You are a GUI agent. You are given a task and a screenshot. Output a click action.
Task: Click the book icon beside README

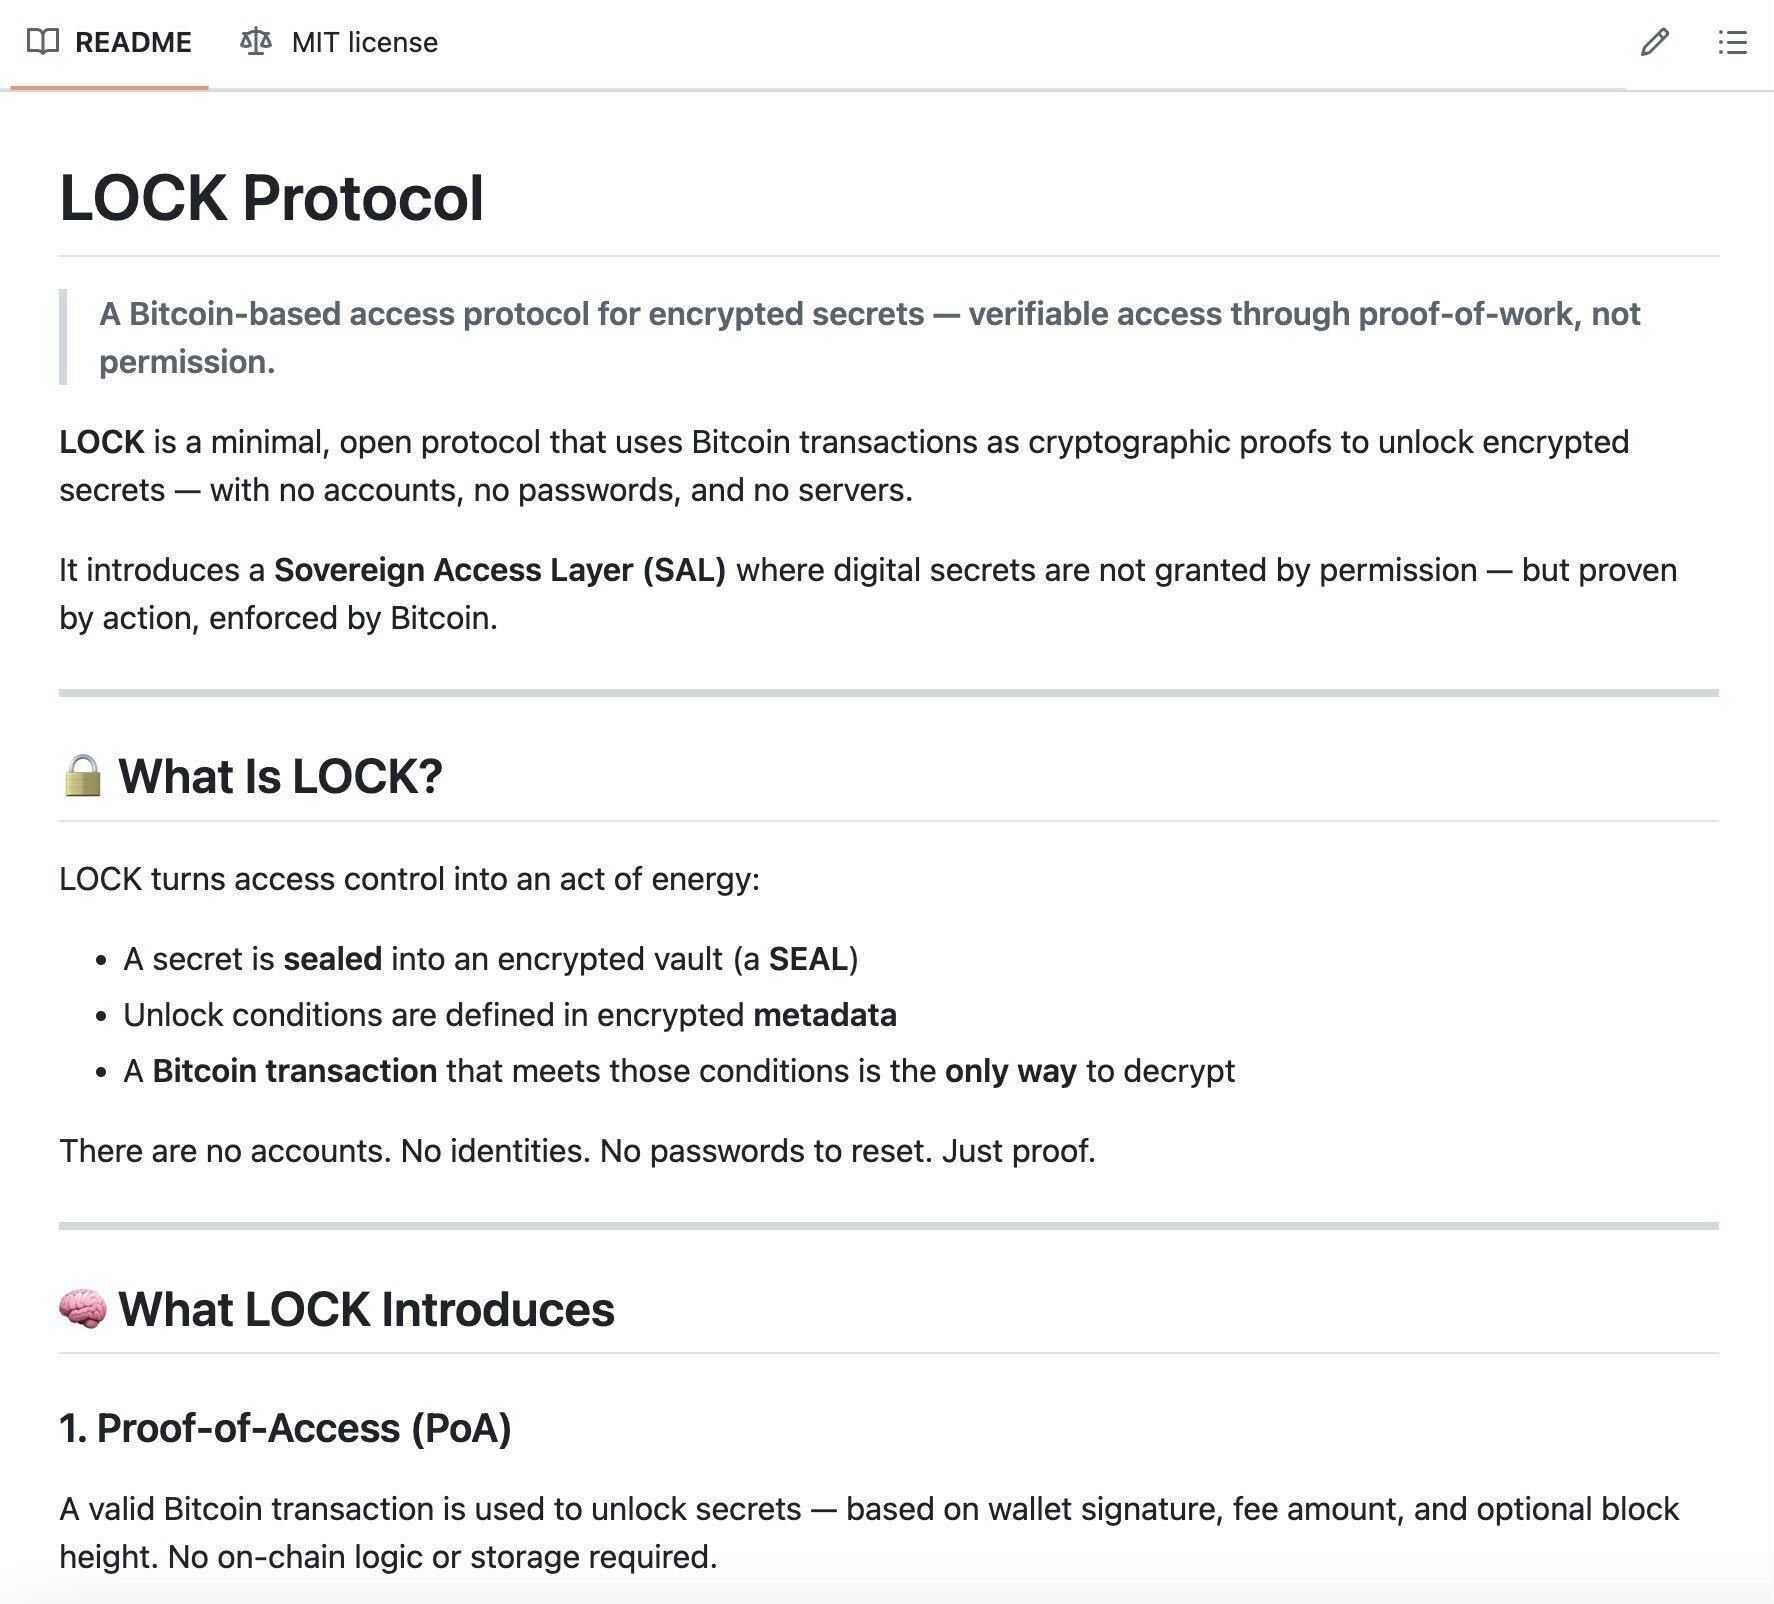pos(43,42)
